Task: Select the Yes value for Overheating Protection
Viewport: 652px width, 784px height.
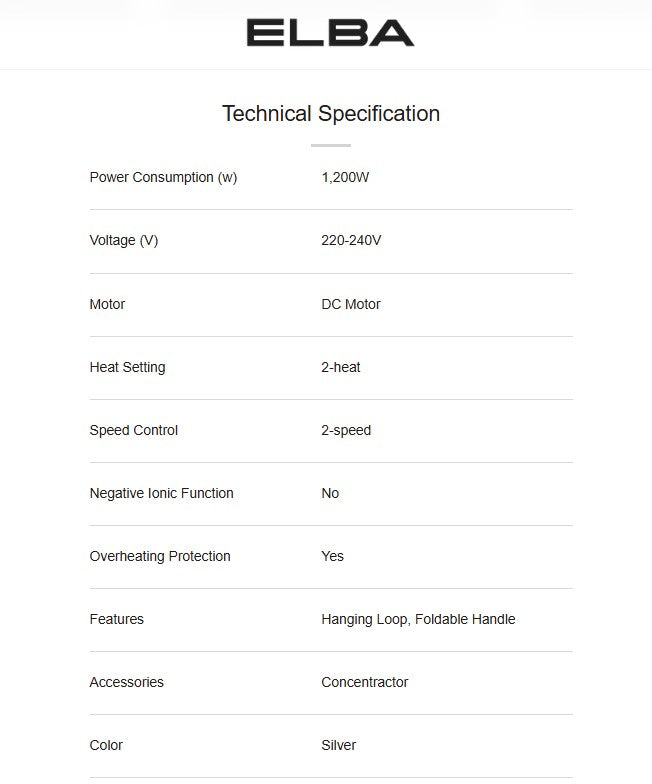Action: click(332, 556)
